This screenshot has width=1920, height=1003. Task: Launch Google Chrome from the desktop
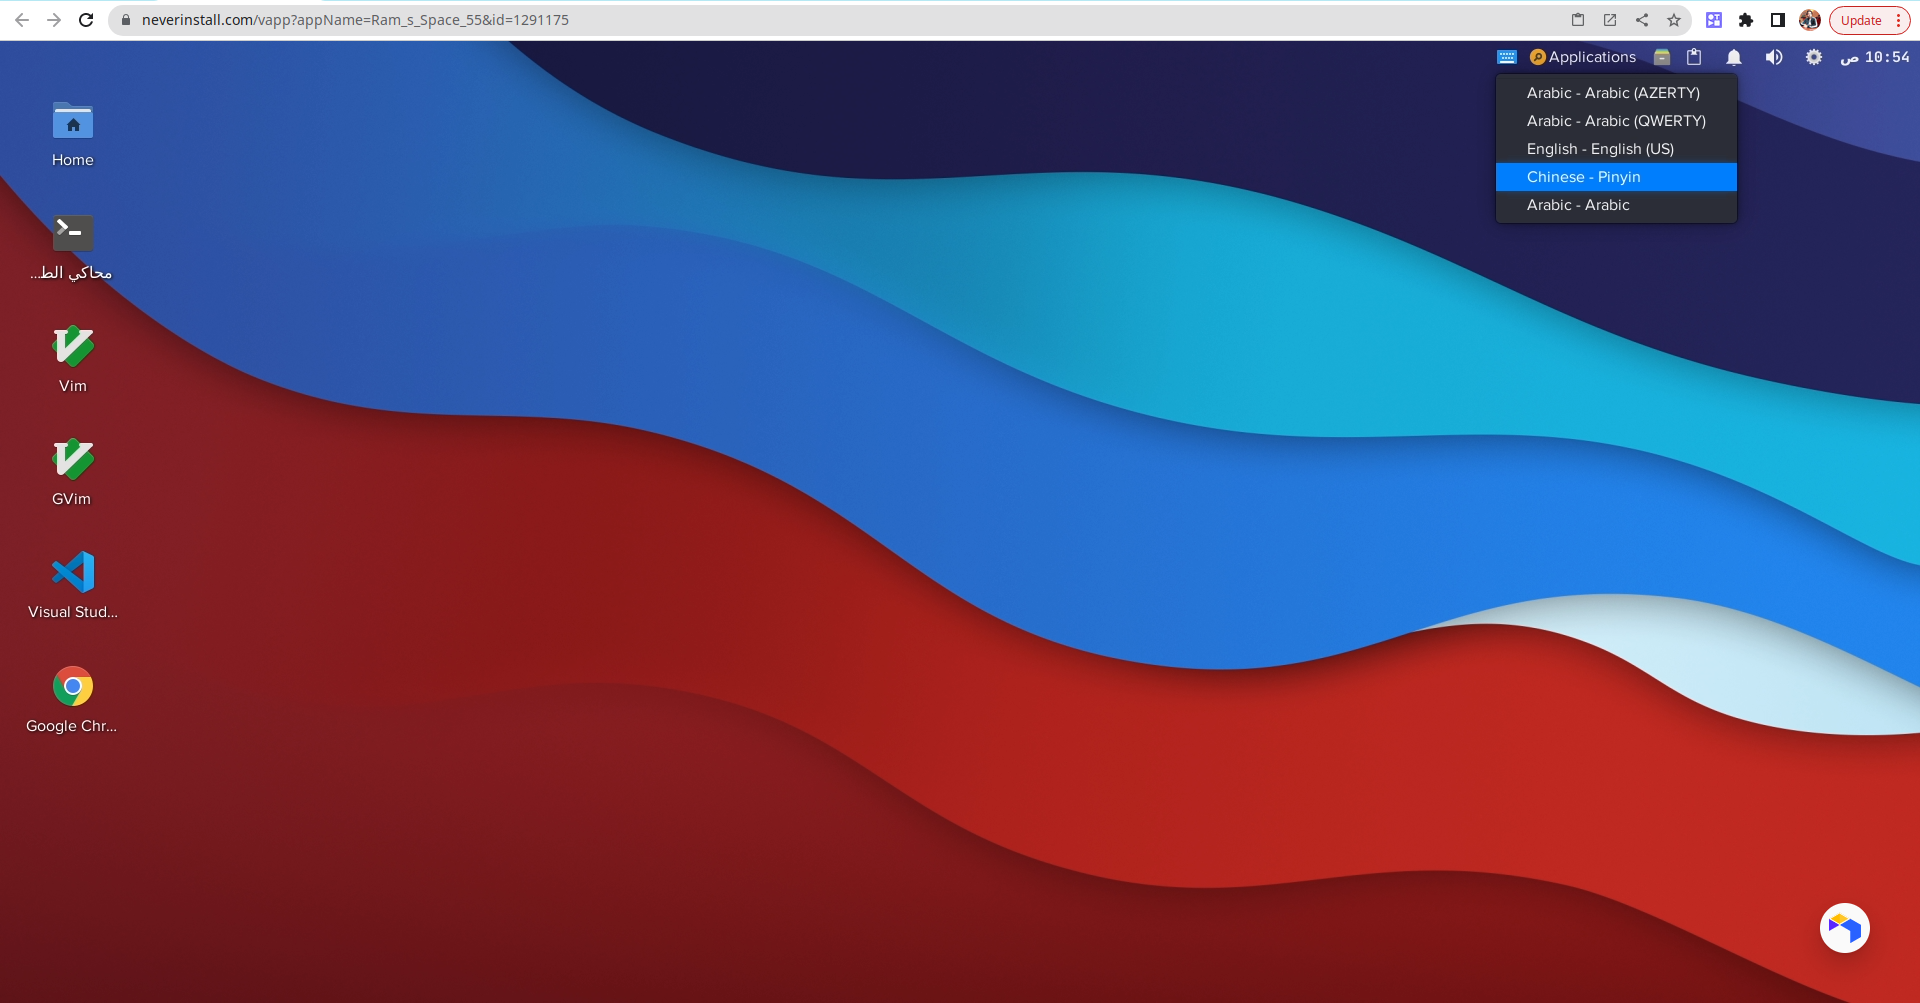click(x=72, y=687)
